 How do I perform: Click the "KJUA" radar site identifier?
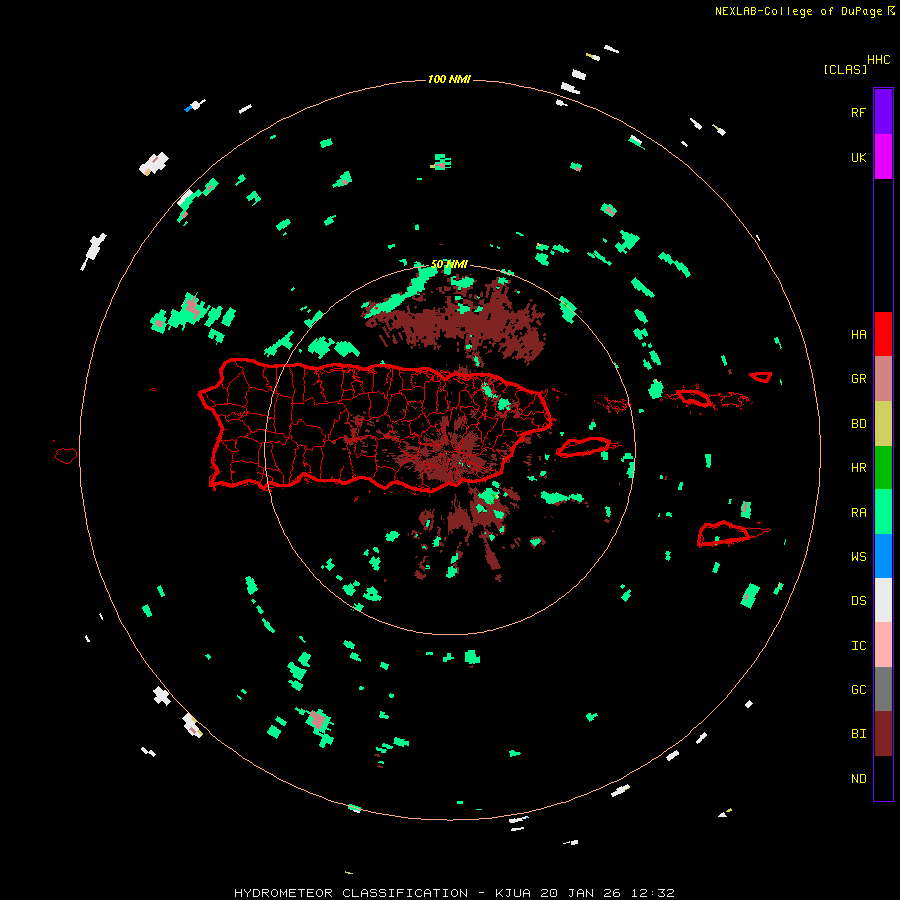513,893
